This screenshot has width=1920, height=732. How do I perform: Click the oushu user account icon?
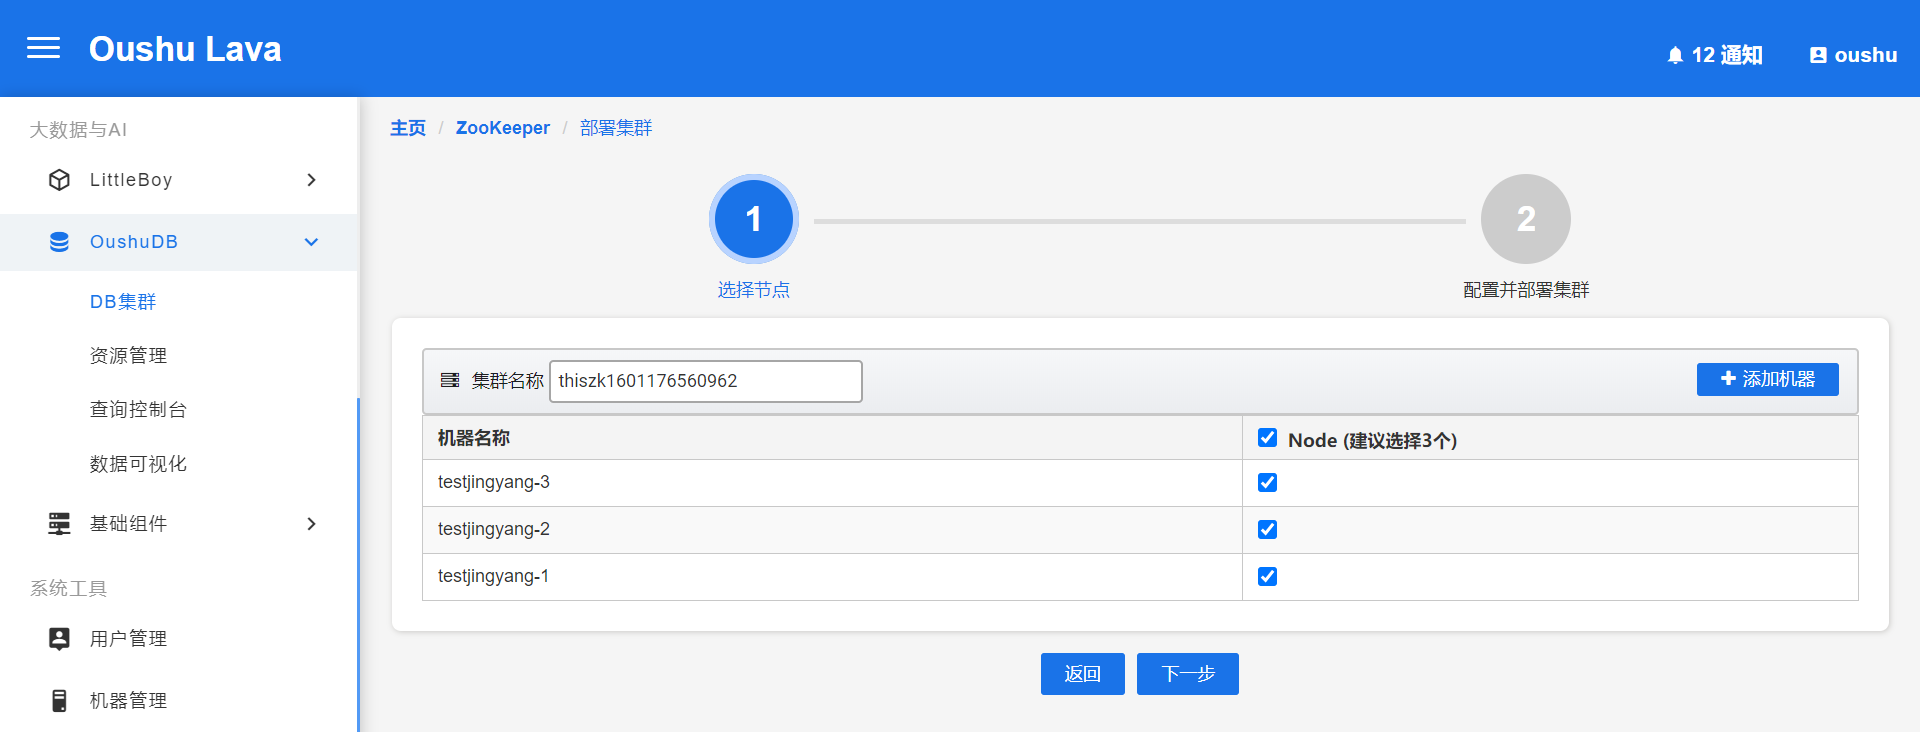point(1818,56)
